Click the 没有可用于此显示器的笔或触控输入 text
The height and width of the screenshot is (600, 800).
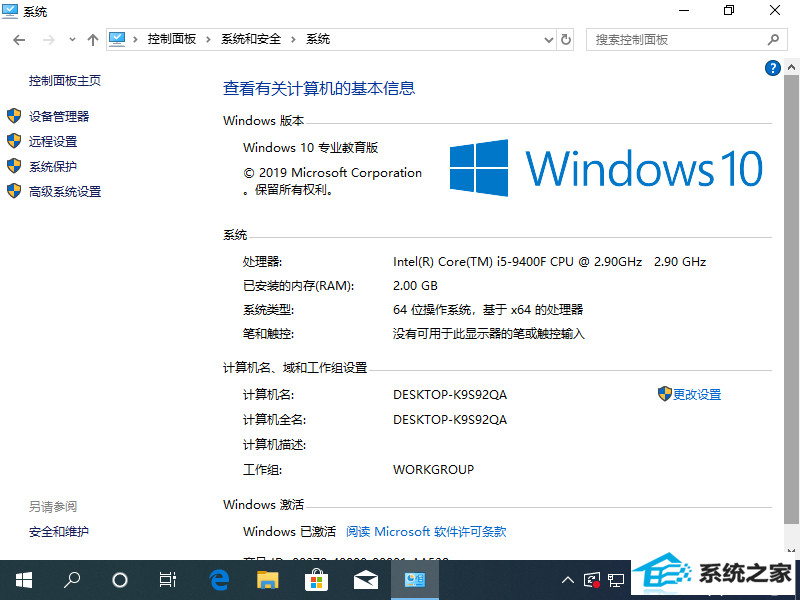click(x=489, y=334)
